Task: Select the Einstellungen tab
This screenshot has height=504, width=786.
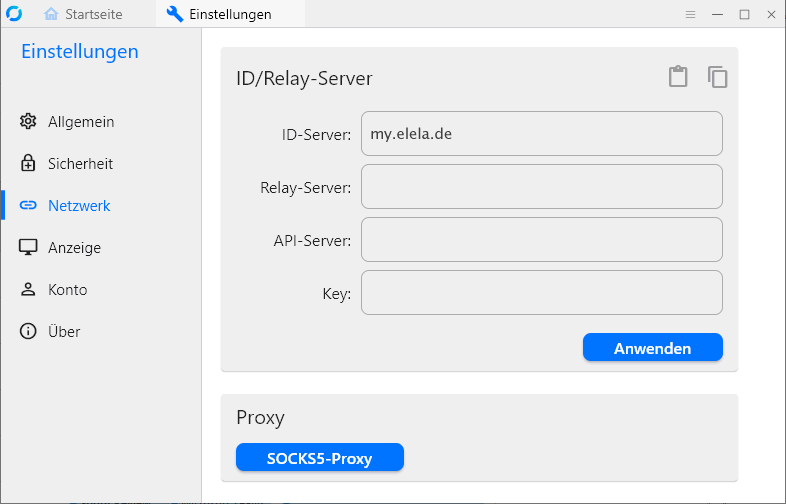Action: [219, 14]
